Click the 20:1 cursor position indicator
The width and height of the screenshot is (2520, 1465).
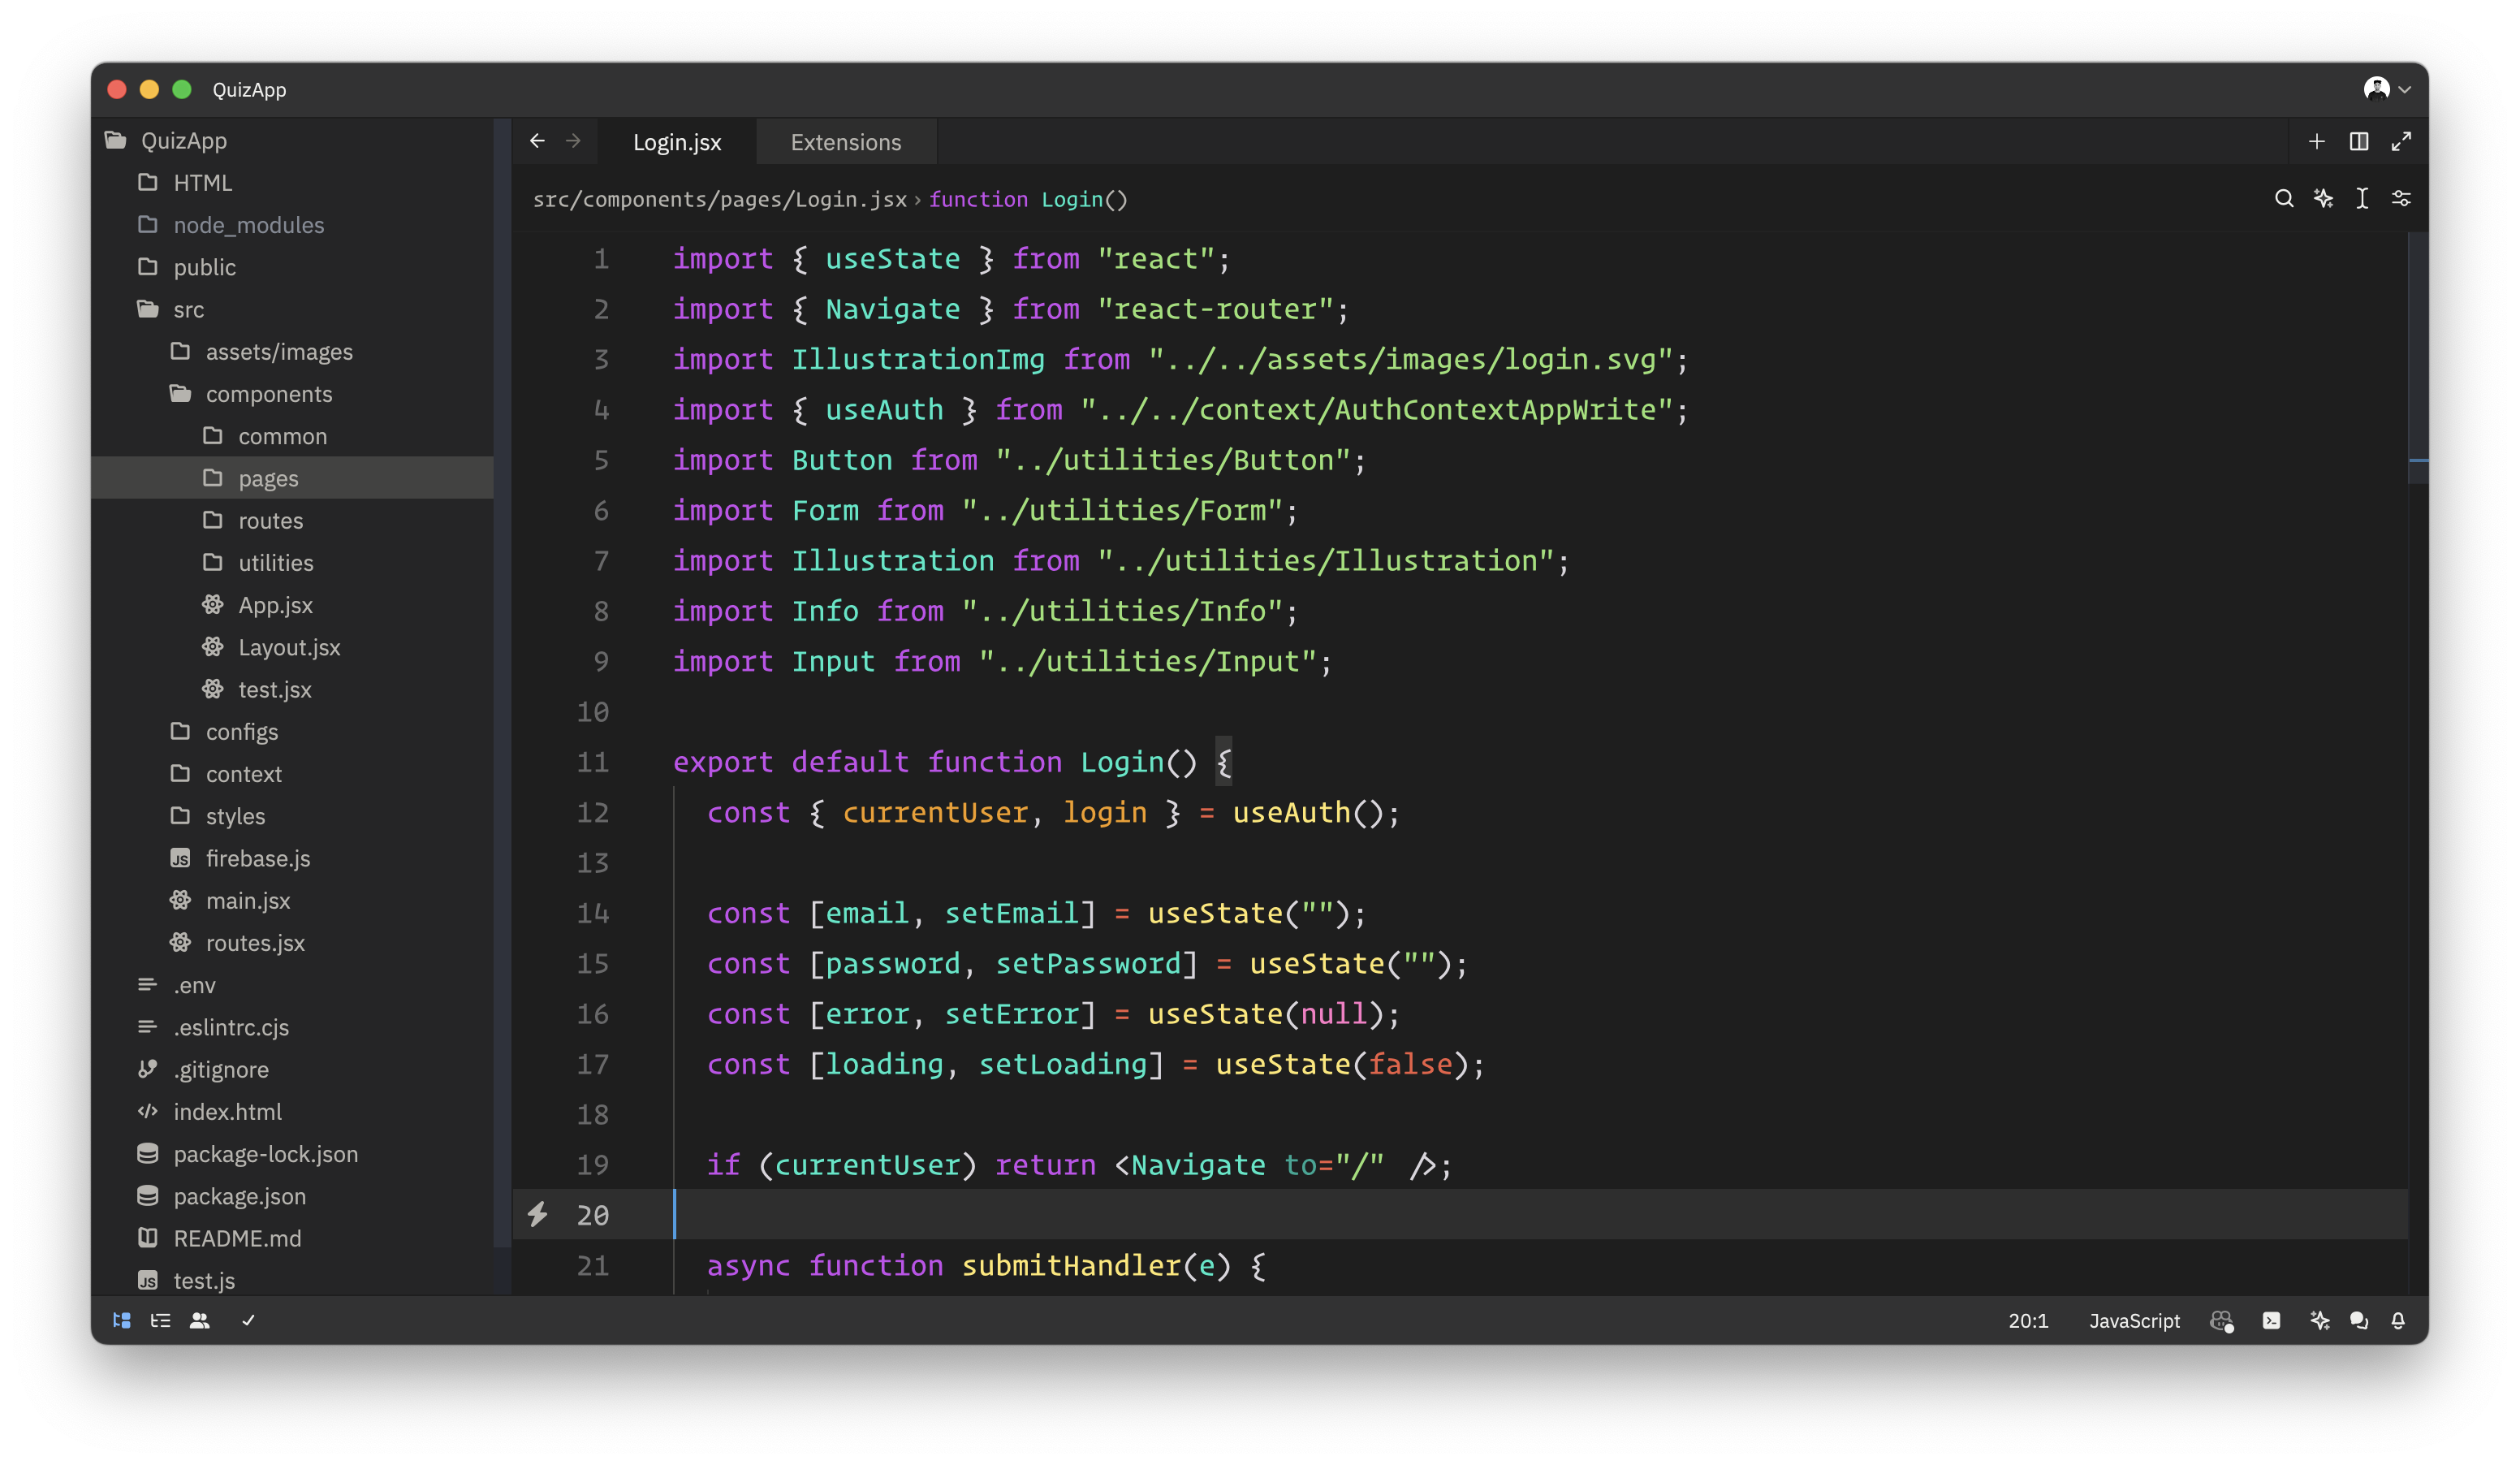click(2028, 1320)
